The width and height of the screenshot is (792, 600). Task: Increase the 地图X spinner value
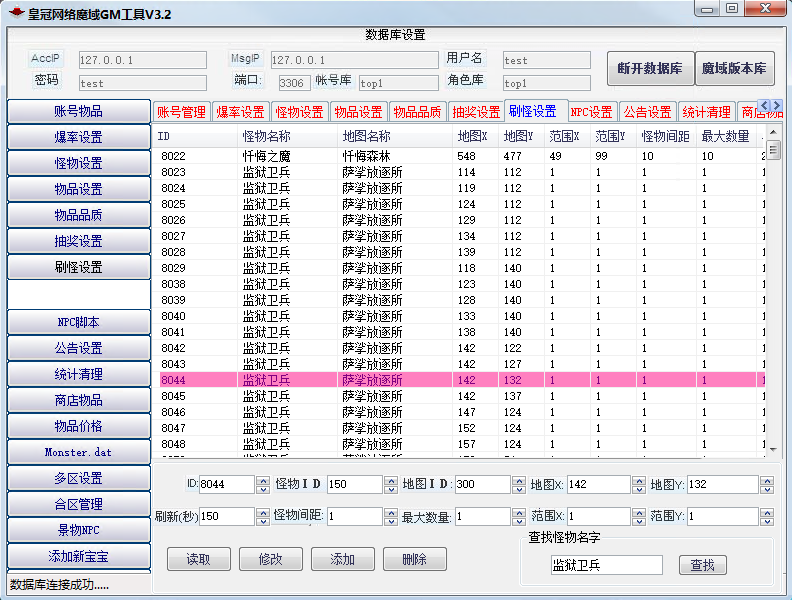(638, 480)
